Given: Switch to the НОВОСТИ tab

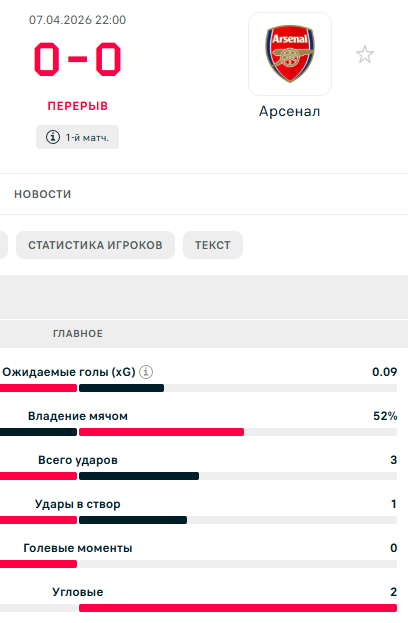Looking at the screenshot, I should tap(43, 194).
